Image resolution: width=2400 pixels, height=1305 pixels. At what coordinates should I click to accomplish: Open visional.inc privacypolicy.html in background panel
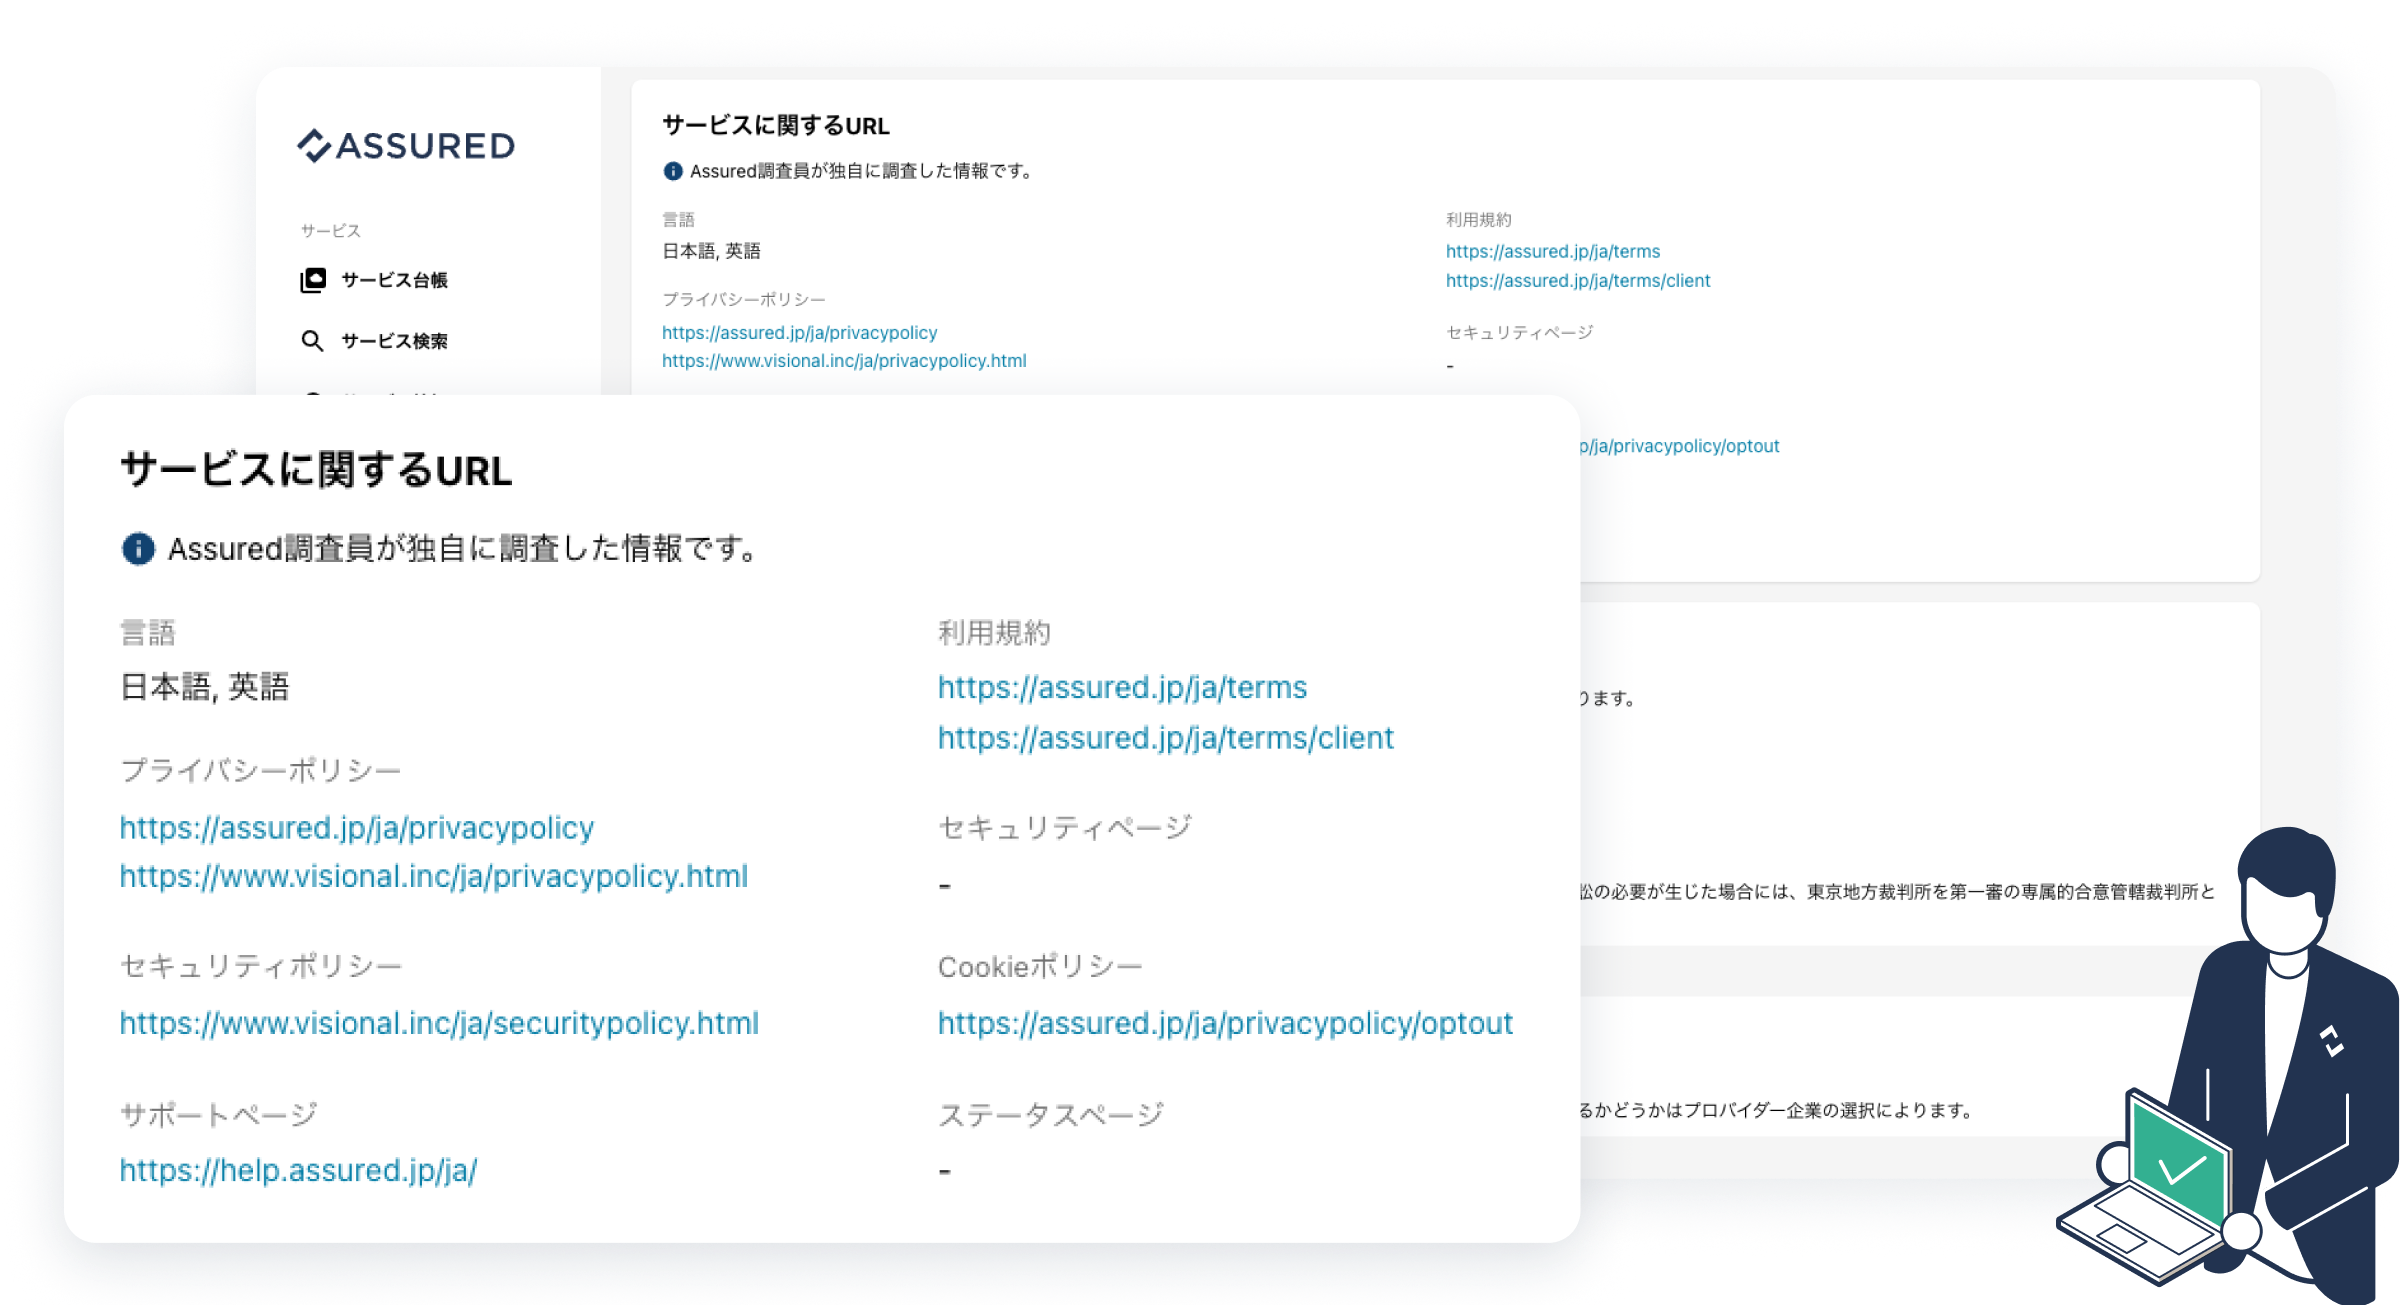click(844, 361)
